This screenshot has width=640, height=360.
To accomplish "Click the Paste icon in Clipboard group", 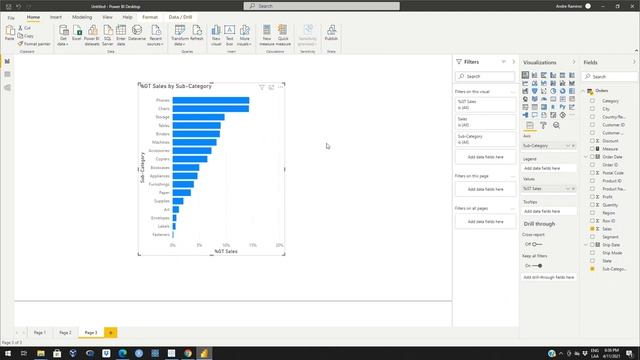I will 9,33.
